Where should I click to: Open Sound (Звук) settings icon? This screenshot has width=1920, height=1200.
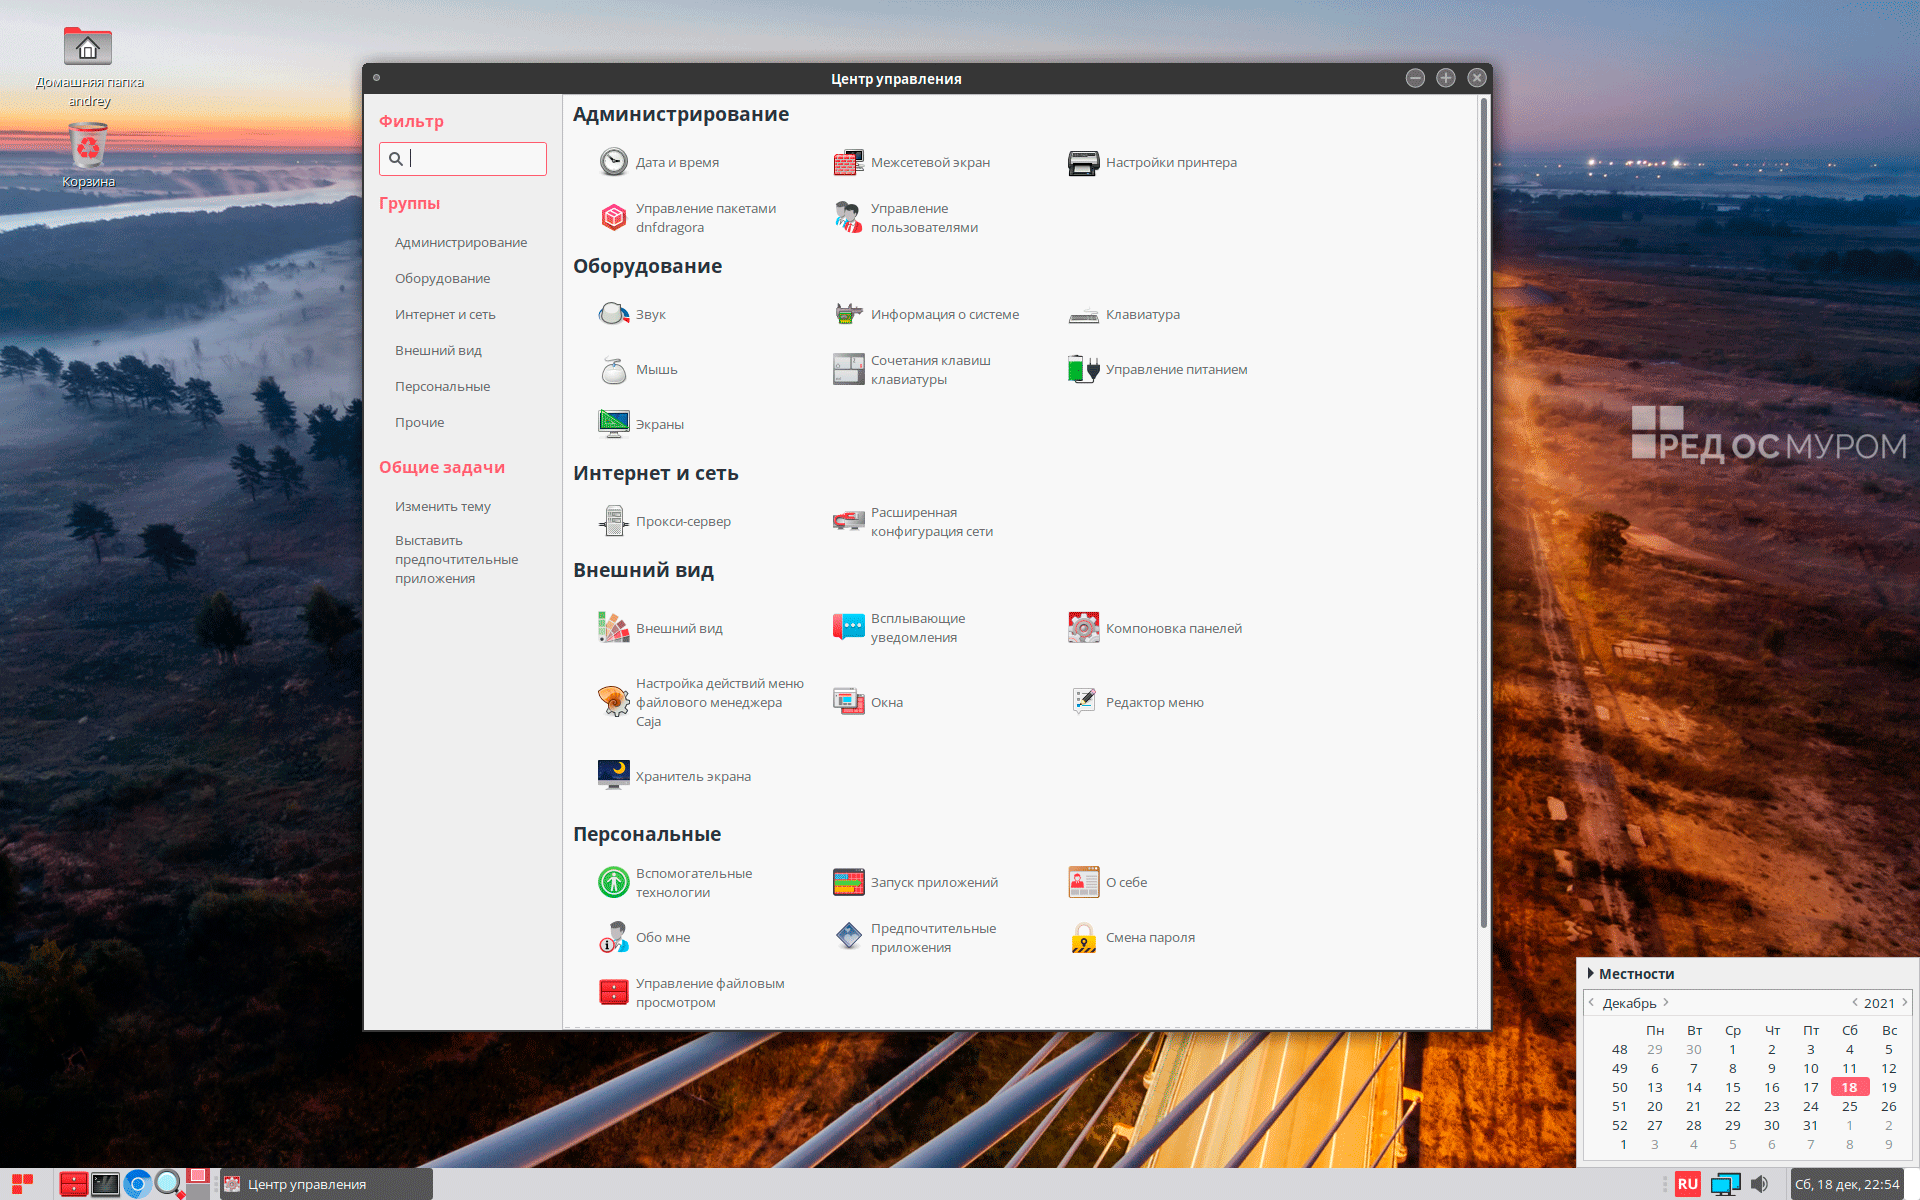click(613, 314)
